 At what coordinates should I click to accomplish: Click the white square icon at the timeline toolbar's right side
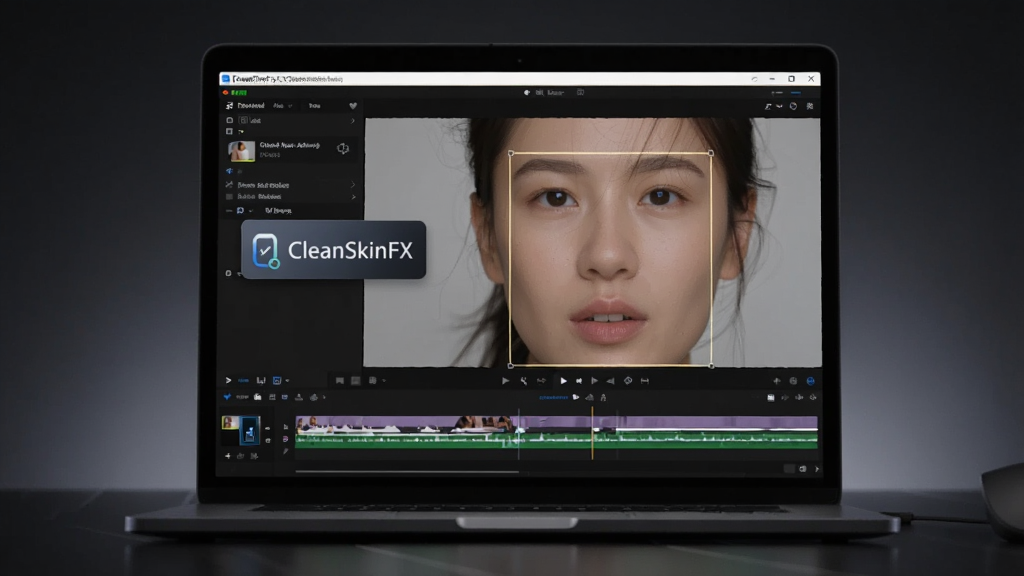(x=771, y=397)
